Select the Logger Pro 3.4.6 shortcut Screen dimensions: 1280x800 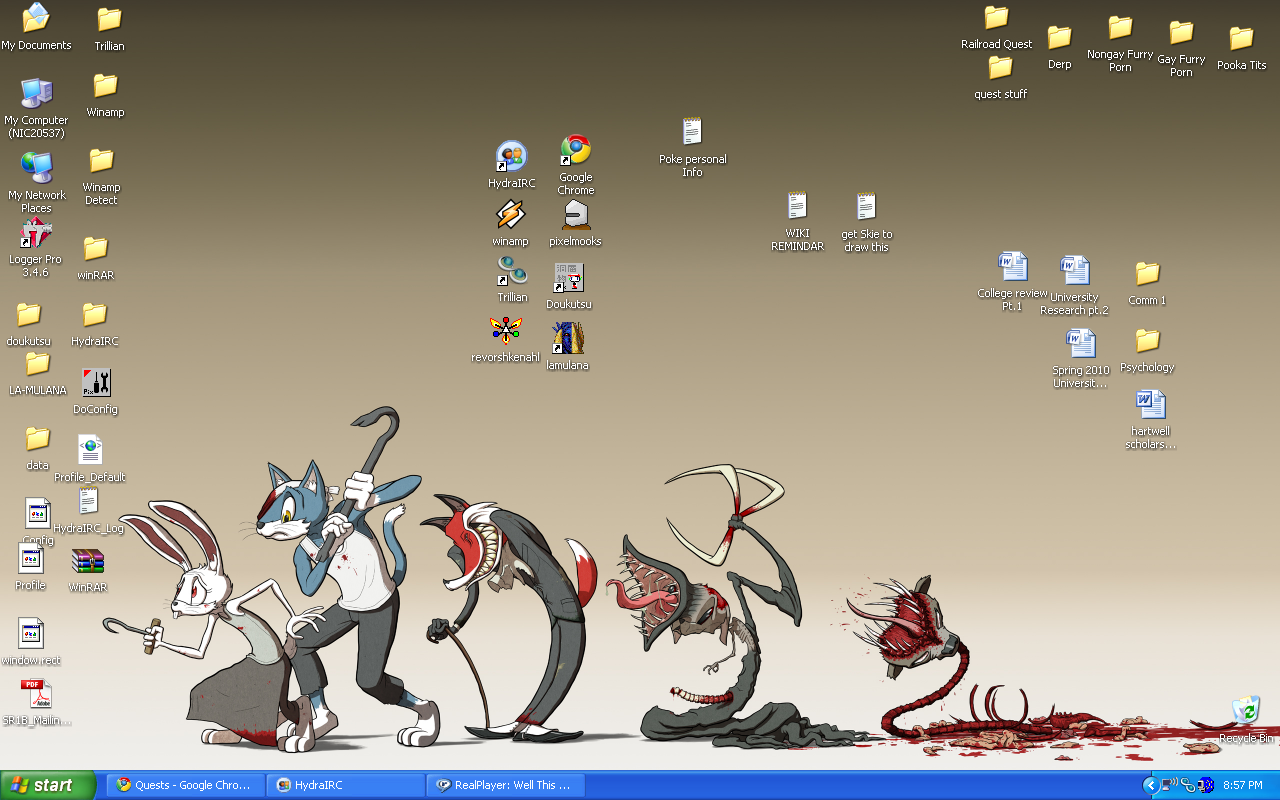(36, 235)
